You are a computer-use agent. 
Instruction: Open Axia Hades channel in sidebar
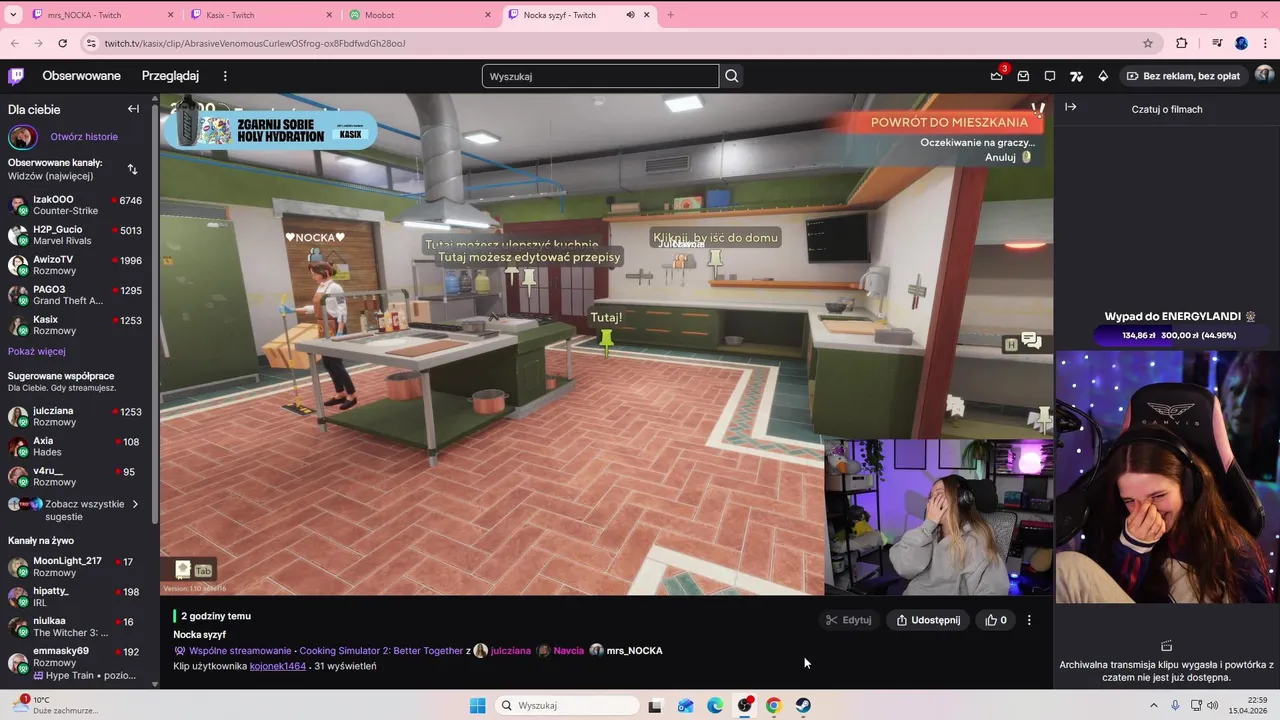point(79,446)
